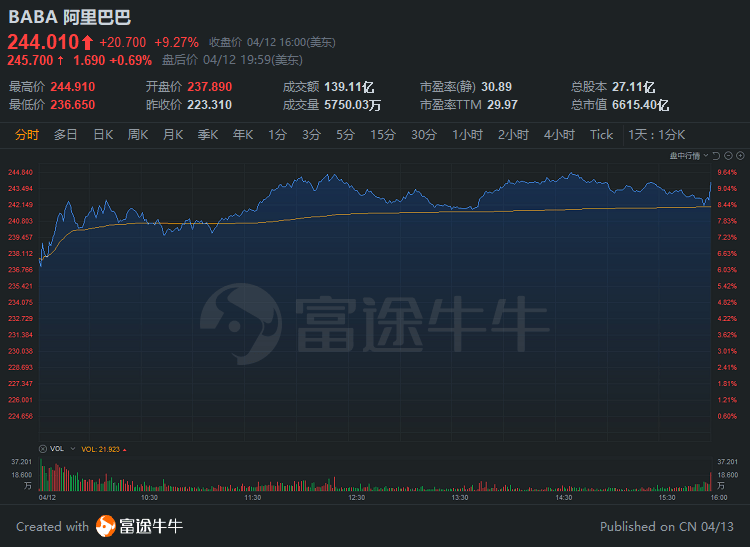
Task: Click the 最高价 value 244.910
Action: [73, 87]
